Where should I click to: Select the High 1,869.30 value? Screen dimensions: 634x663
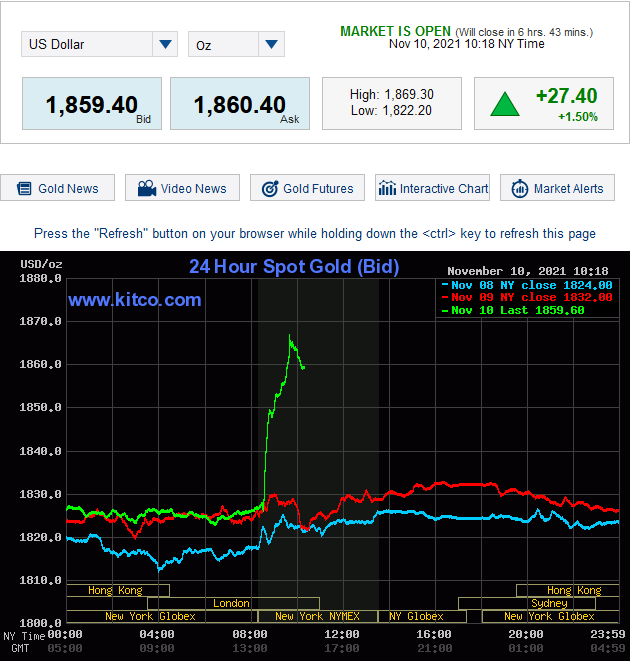click(x=392, y=94)
